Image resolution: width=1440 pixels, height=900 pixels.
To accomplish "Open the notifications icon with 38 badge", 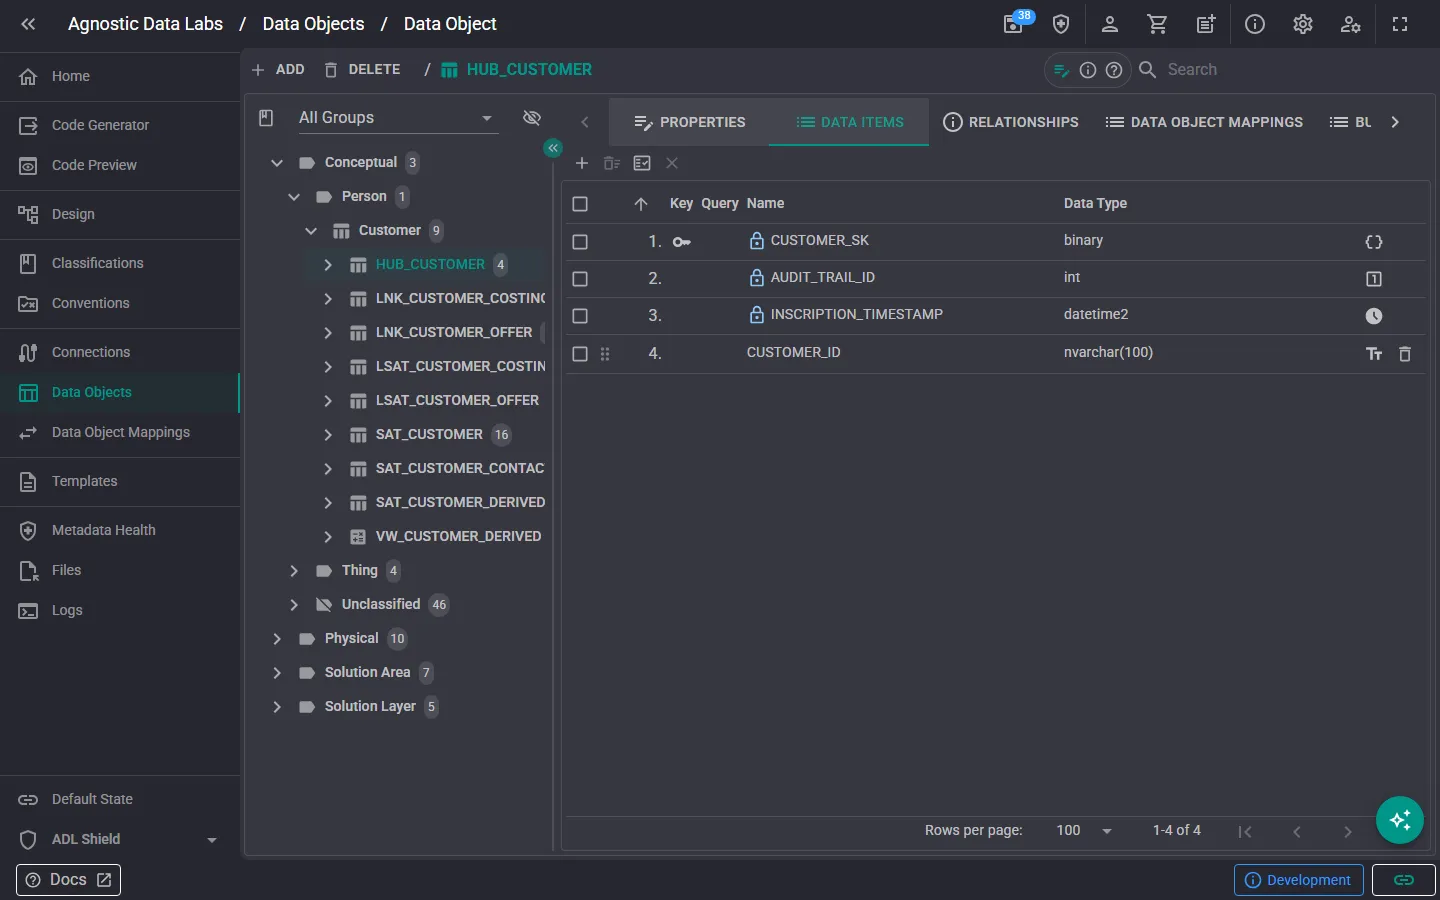I will [x=1014, y=24].
